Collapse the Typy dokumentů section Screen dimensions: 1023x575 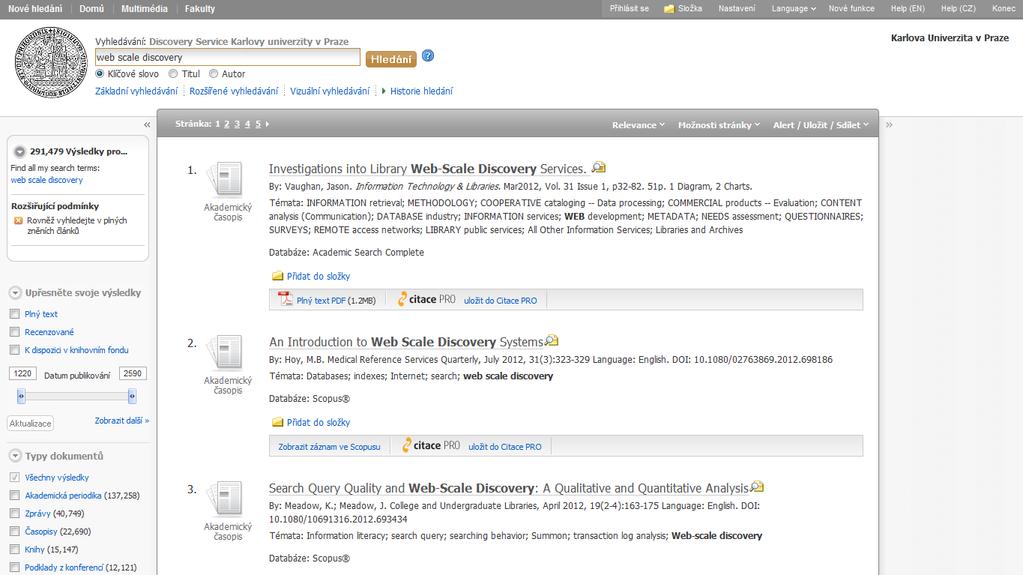(x=15, y=456)
